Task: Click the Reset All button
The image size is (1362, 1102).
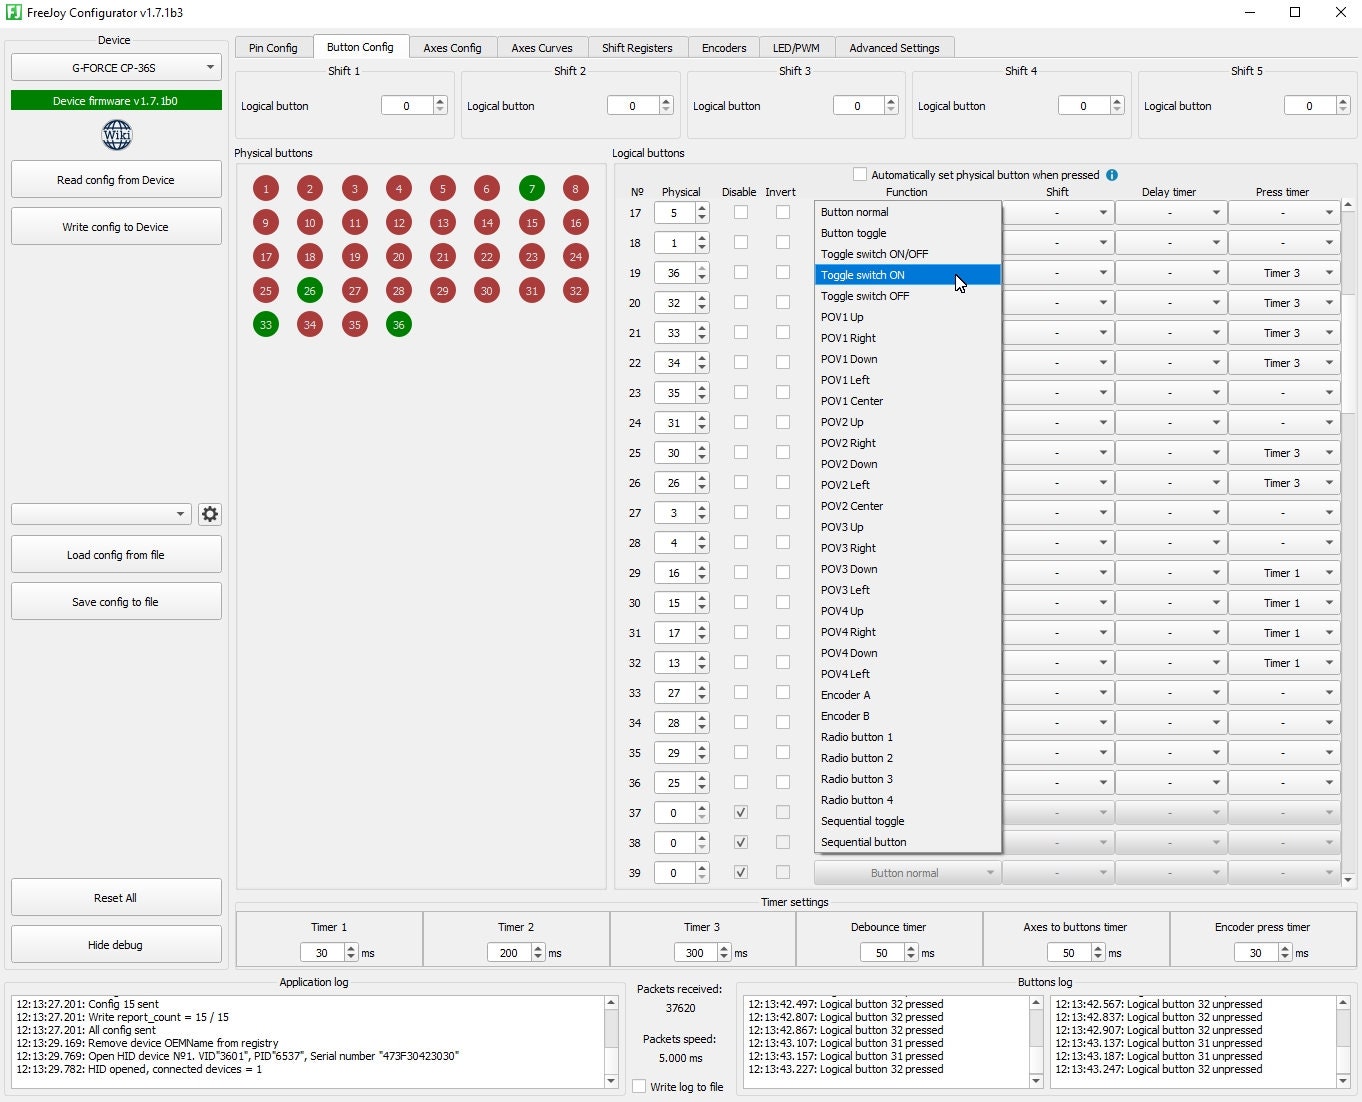Action: pyautogui.click(x=116, y=898)
